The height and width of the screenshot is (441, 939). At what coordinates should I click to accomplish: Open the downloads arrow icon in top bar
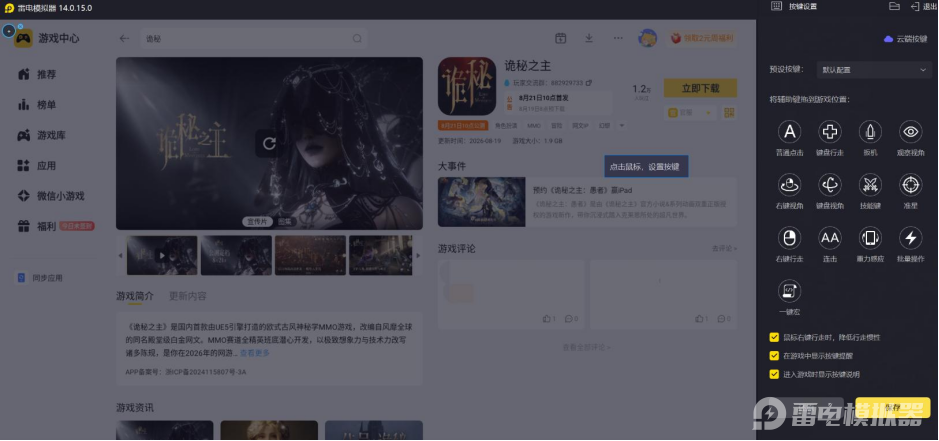pyautogui.click(x=589, y=38)
